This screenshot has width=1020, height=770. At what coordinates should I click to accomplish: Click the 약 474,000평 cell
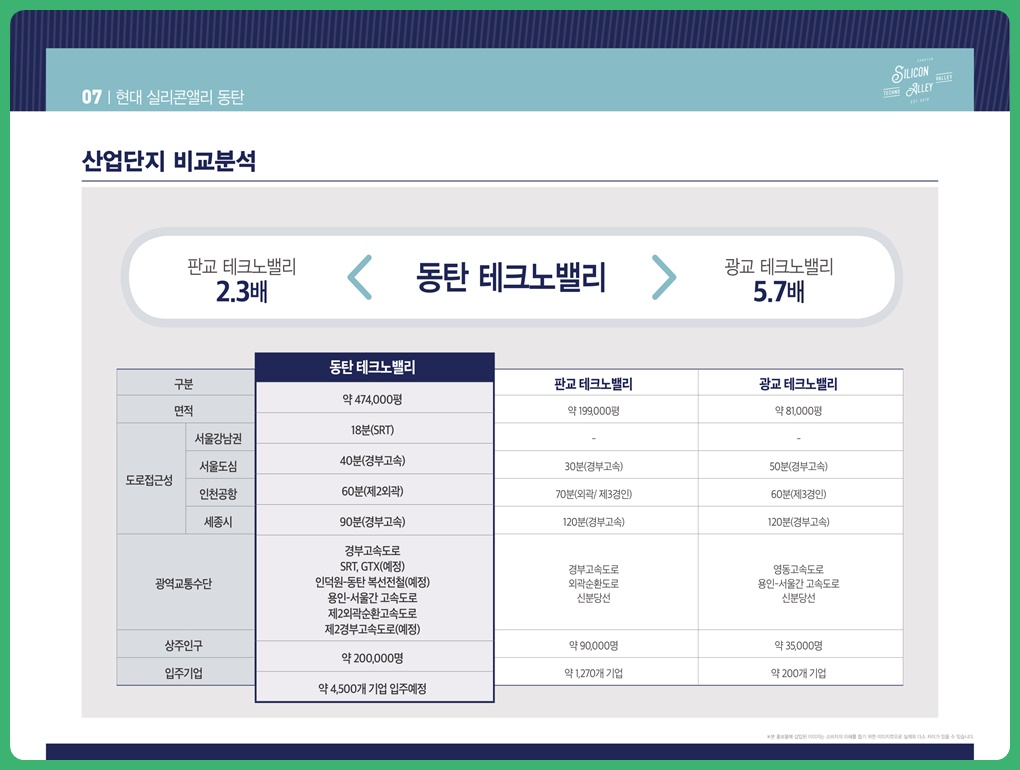(373, 399)
